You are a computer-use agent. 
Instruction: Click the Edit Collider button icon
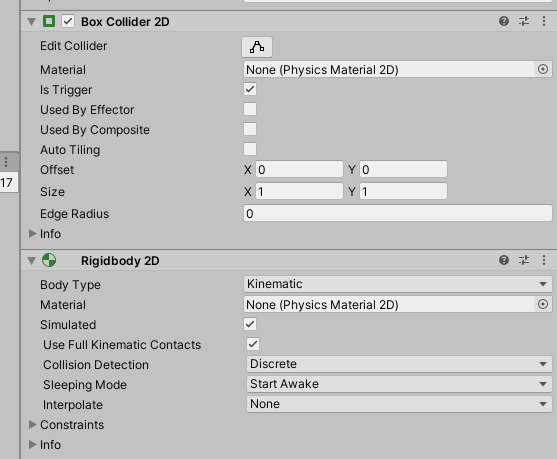(x=257, y=47)
